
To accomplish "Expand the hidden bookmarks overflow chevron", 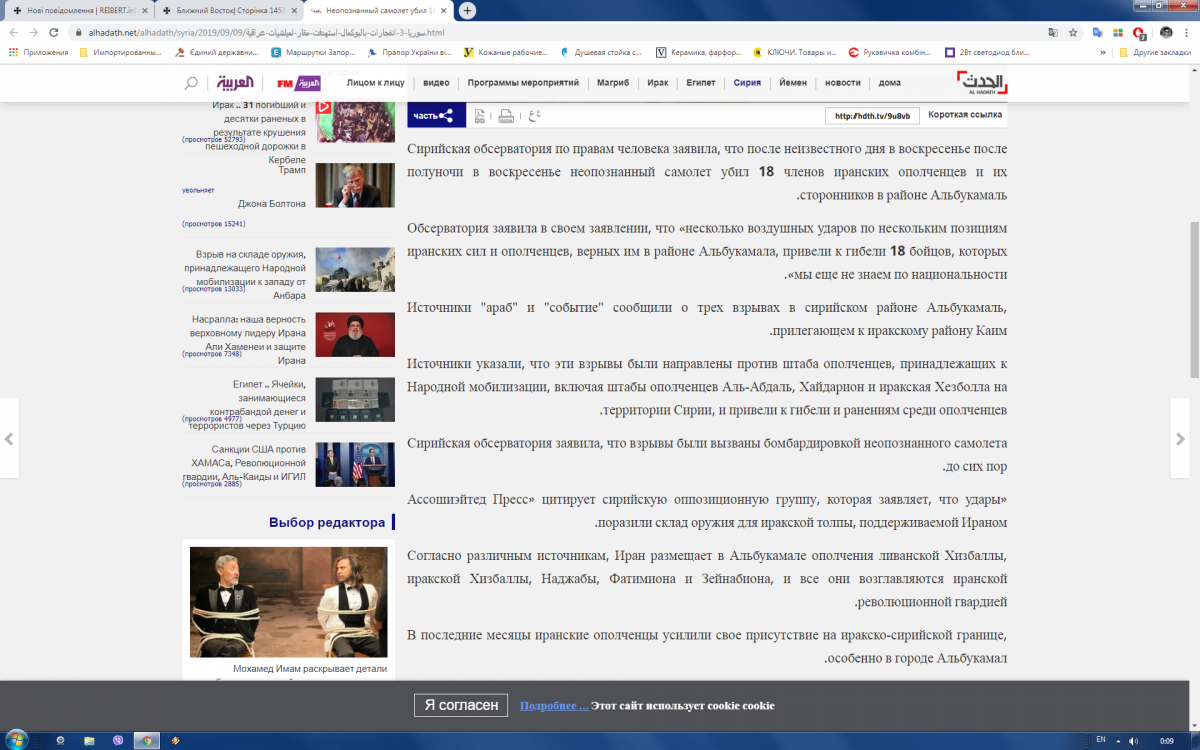I will [x=1103, y=52].
